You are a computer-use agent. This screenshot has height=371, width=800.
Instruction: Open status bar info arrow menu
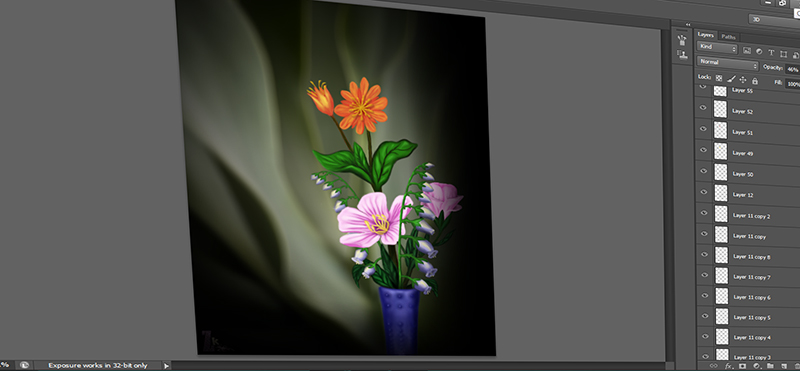point(166,365)
